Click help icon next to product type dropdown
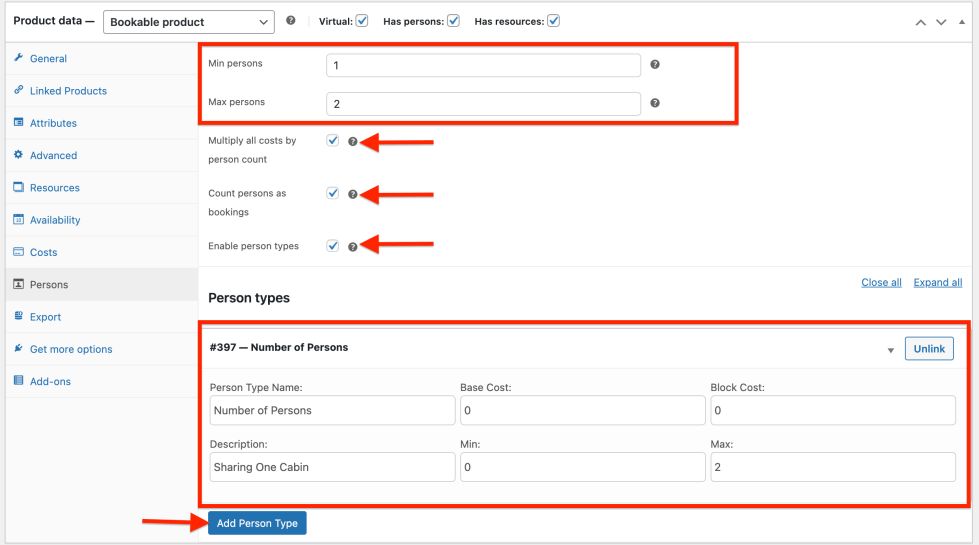This screenshot has width=979, height=545. [290, 20]
